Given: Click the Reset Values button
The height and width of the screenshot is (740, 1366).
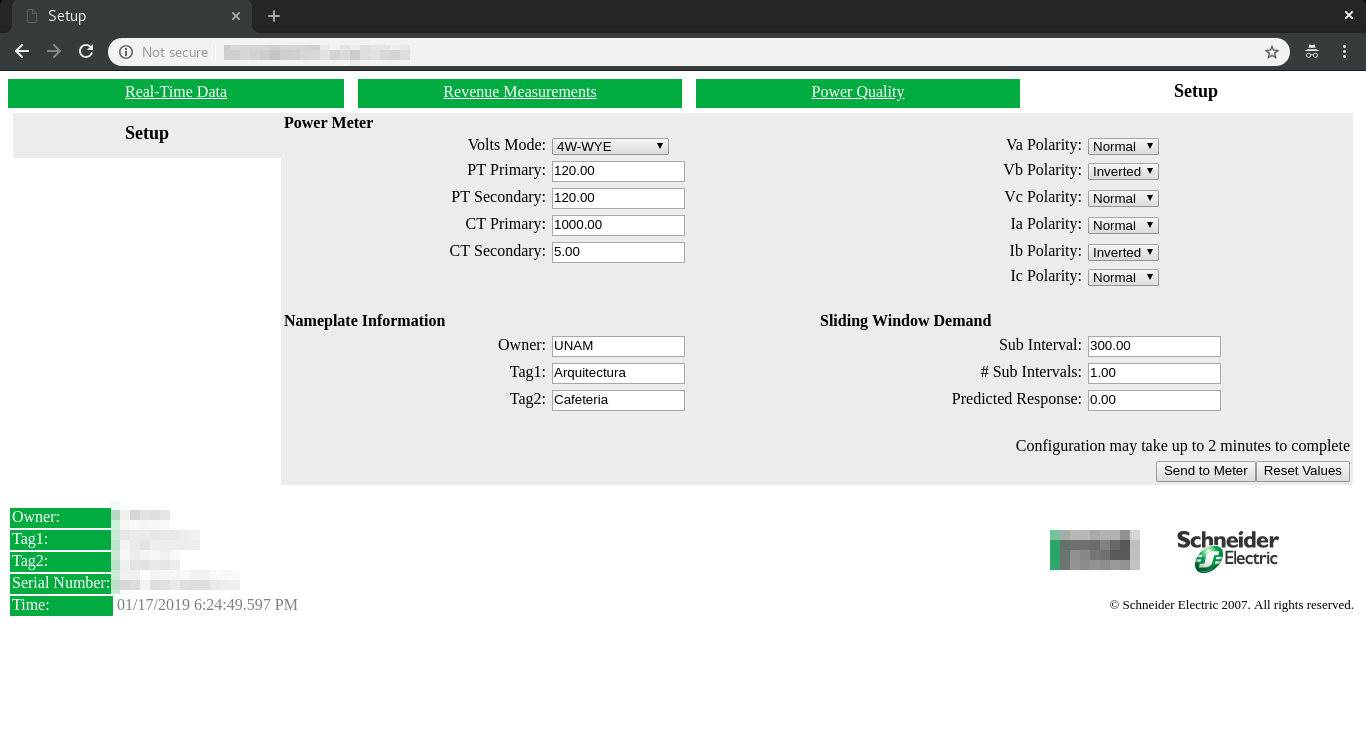Looking at the screenshot, I should click(x=1302, y=471).
